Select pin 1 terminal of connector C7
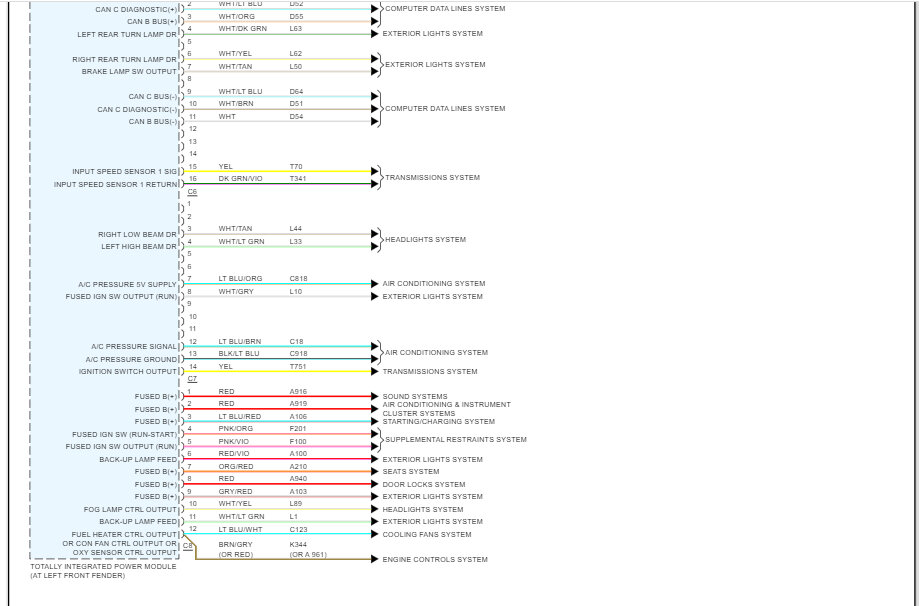 pyautogui.click(x=186, y=391)
